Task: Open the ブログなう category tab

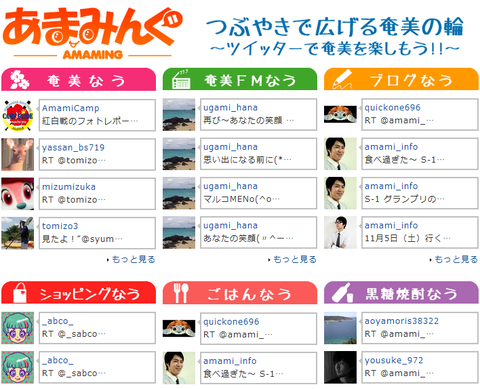Action: [401, 79]
